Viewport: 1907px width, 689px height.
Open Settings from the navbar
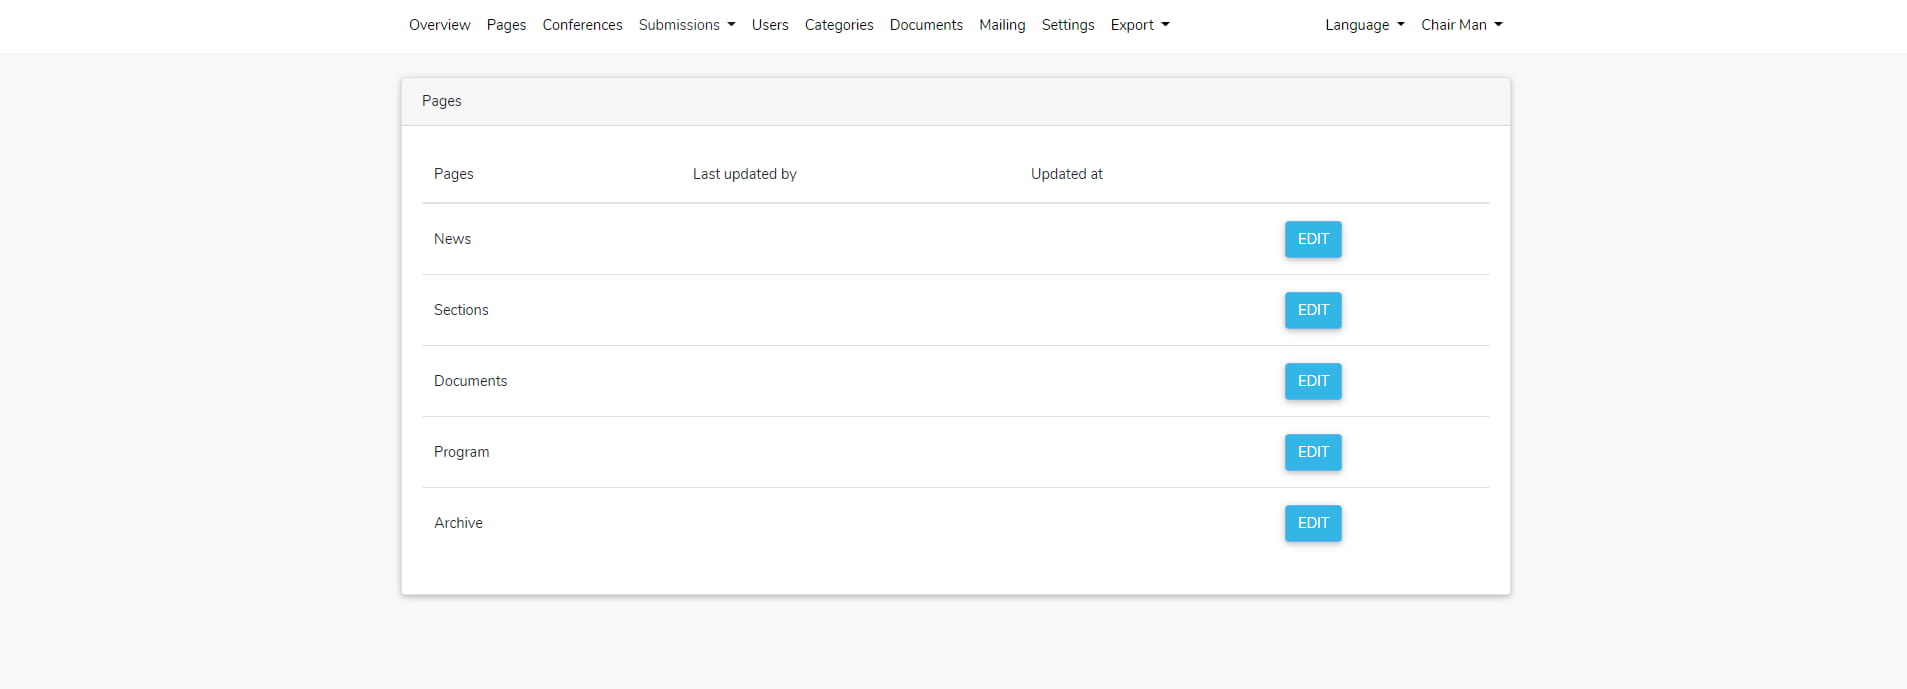pyautogui.click(x=1068, y=25)
